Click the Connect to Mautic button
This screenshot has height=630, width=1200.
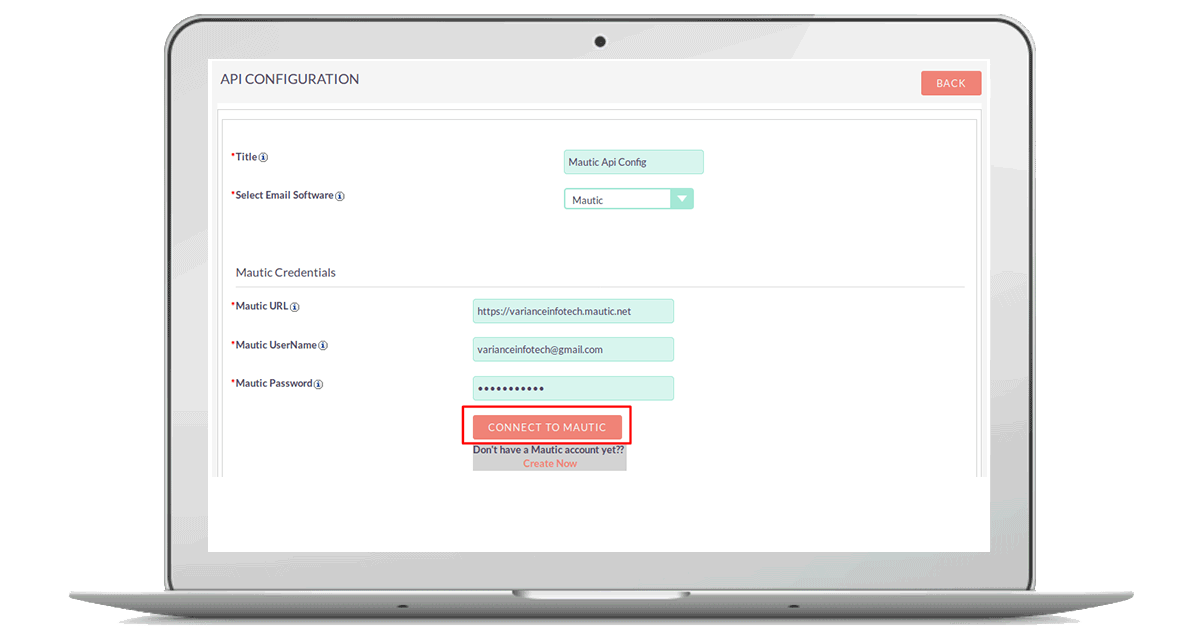[x=547, y=427]
